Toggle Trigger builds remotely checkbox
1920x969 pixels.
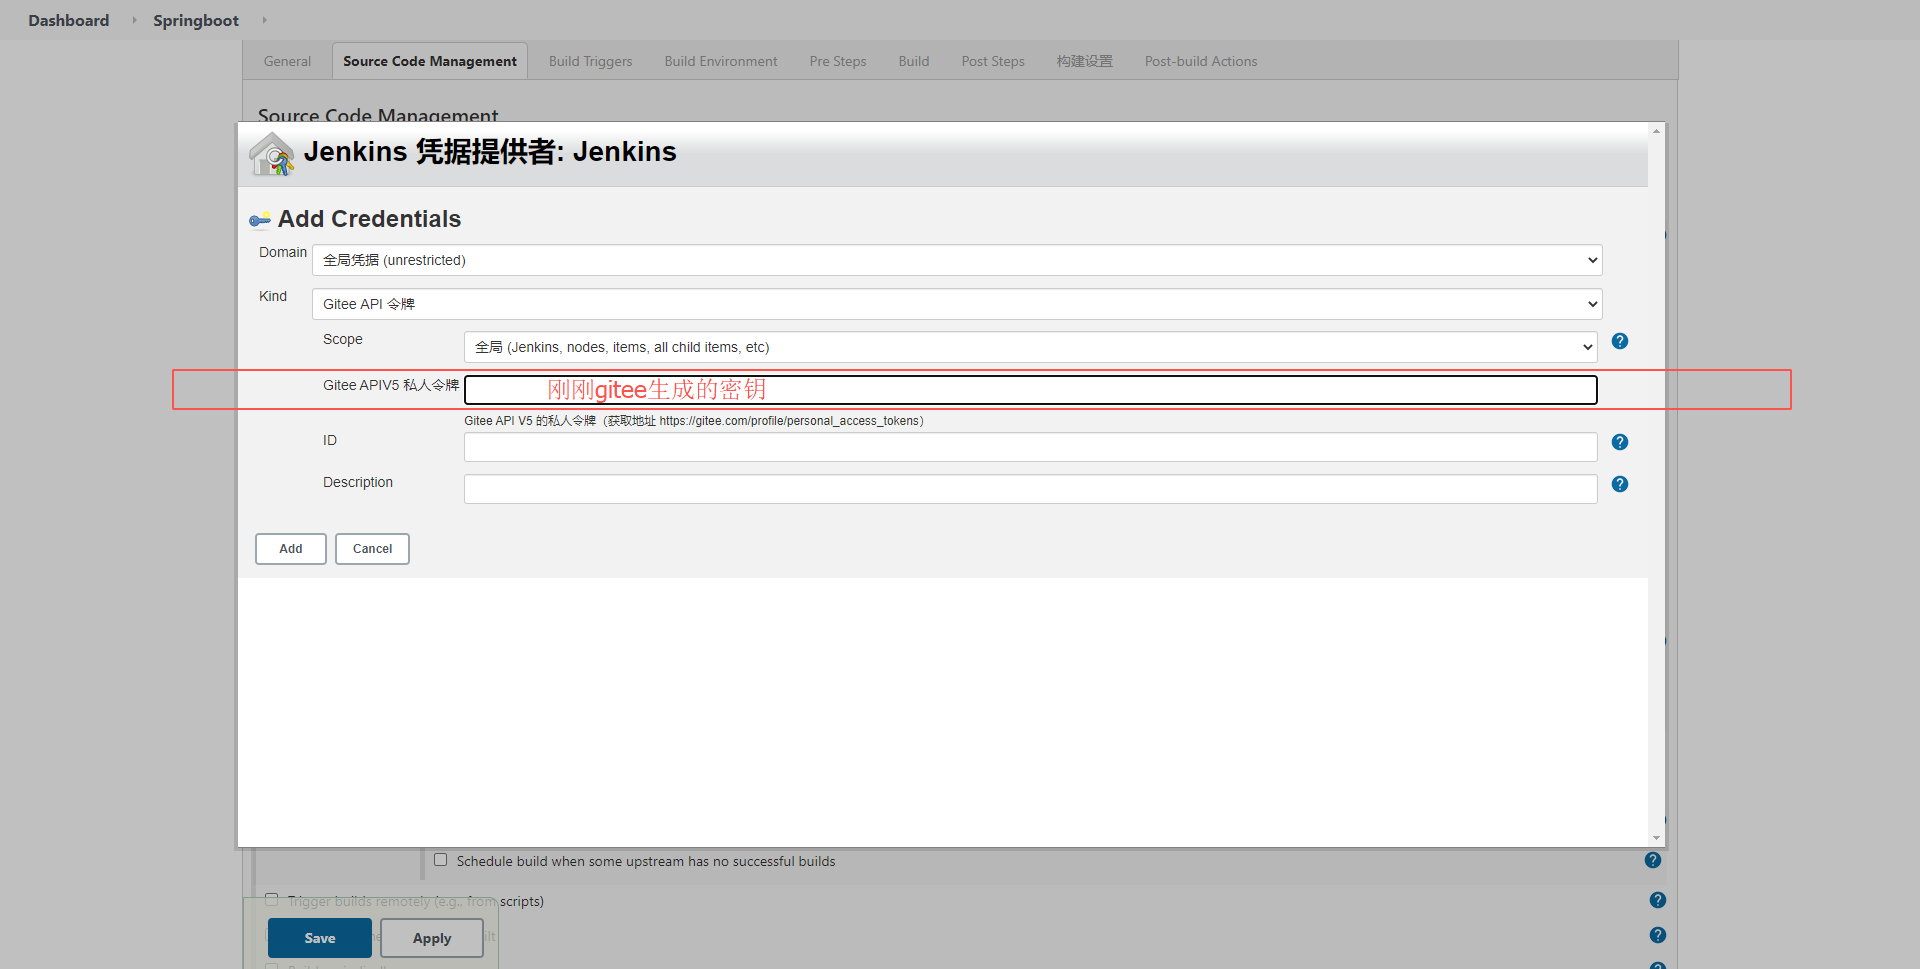[x=271, y=900]
